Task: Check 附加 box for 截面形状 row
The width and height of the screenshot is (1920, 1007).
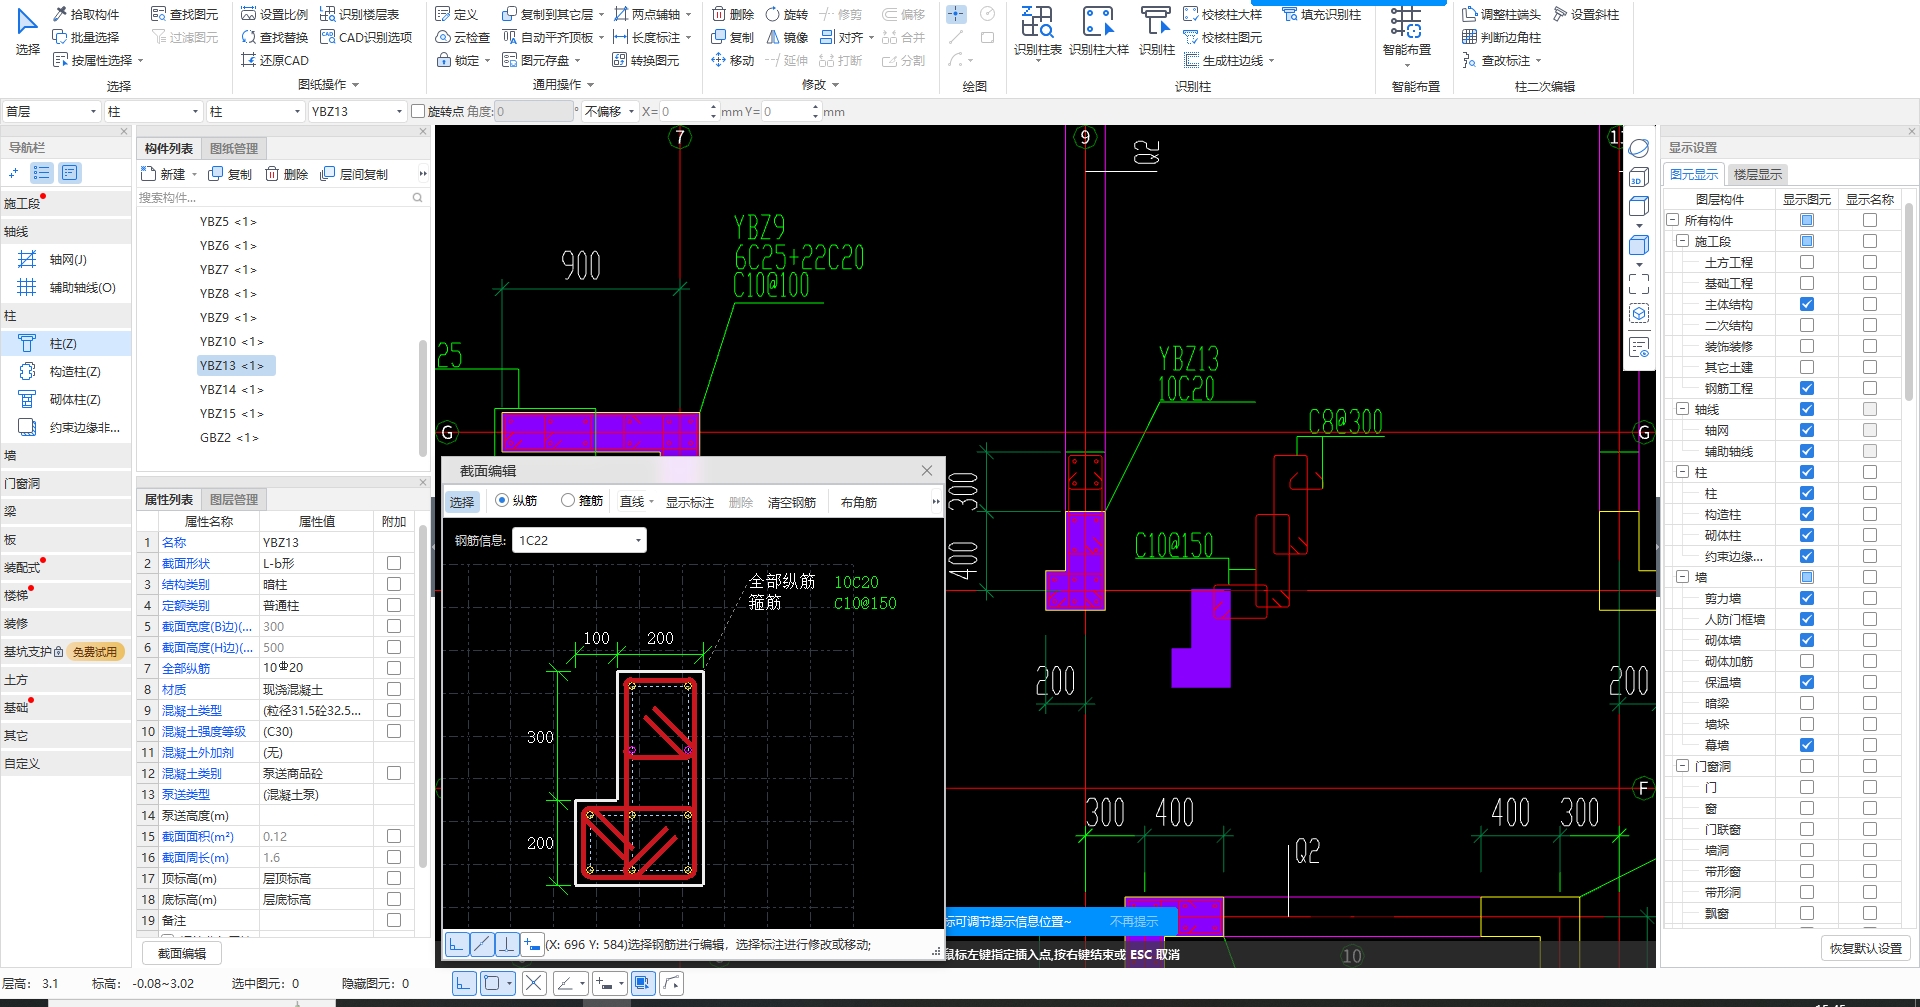Action: 394,563
